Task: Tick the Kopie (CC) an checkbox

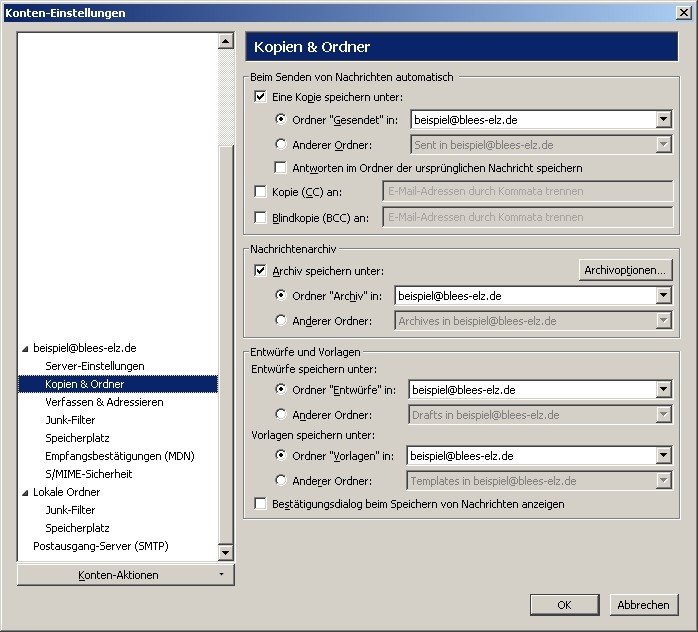Action: click(x=260, y=192)
